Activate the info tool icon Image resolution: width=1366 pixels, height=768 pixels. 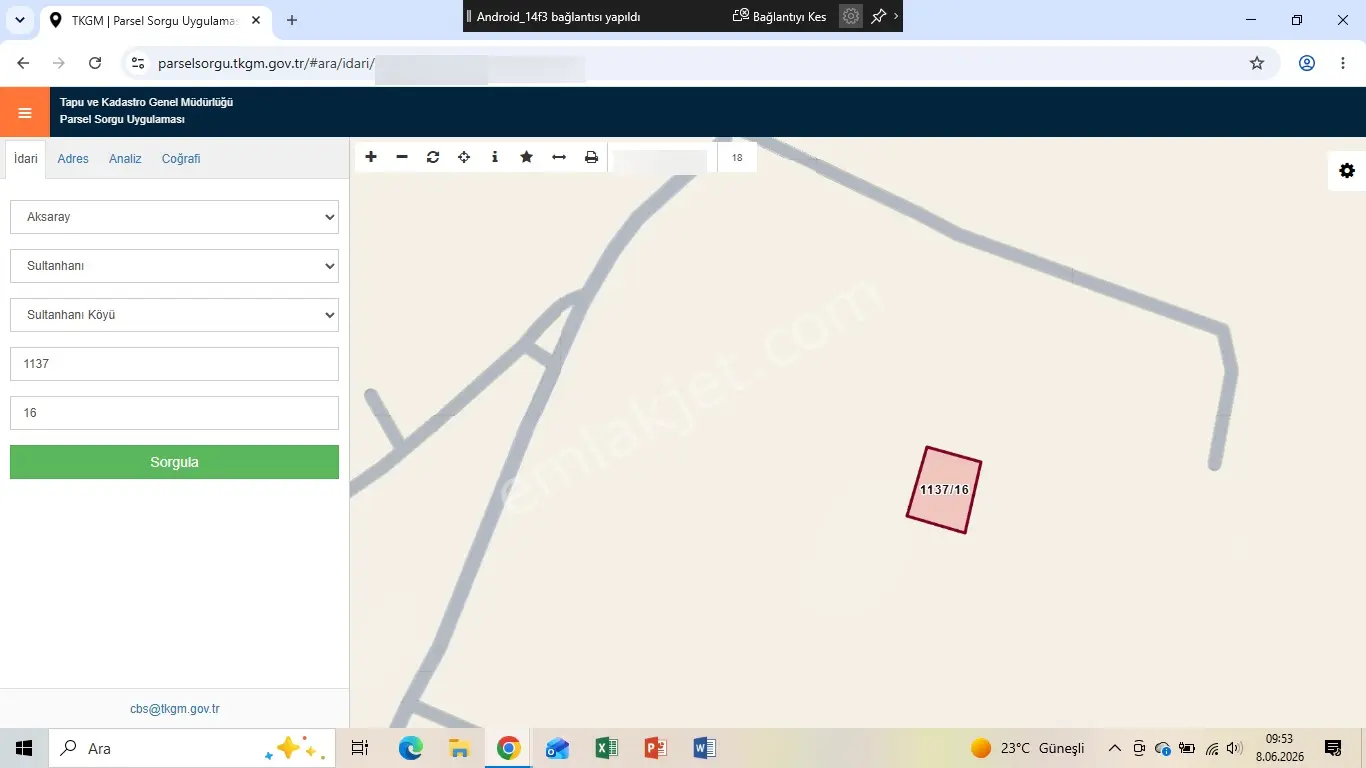click(x=495, y=157)
